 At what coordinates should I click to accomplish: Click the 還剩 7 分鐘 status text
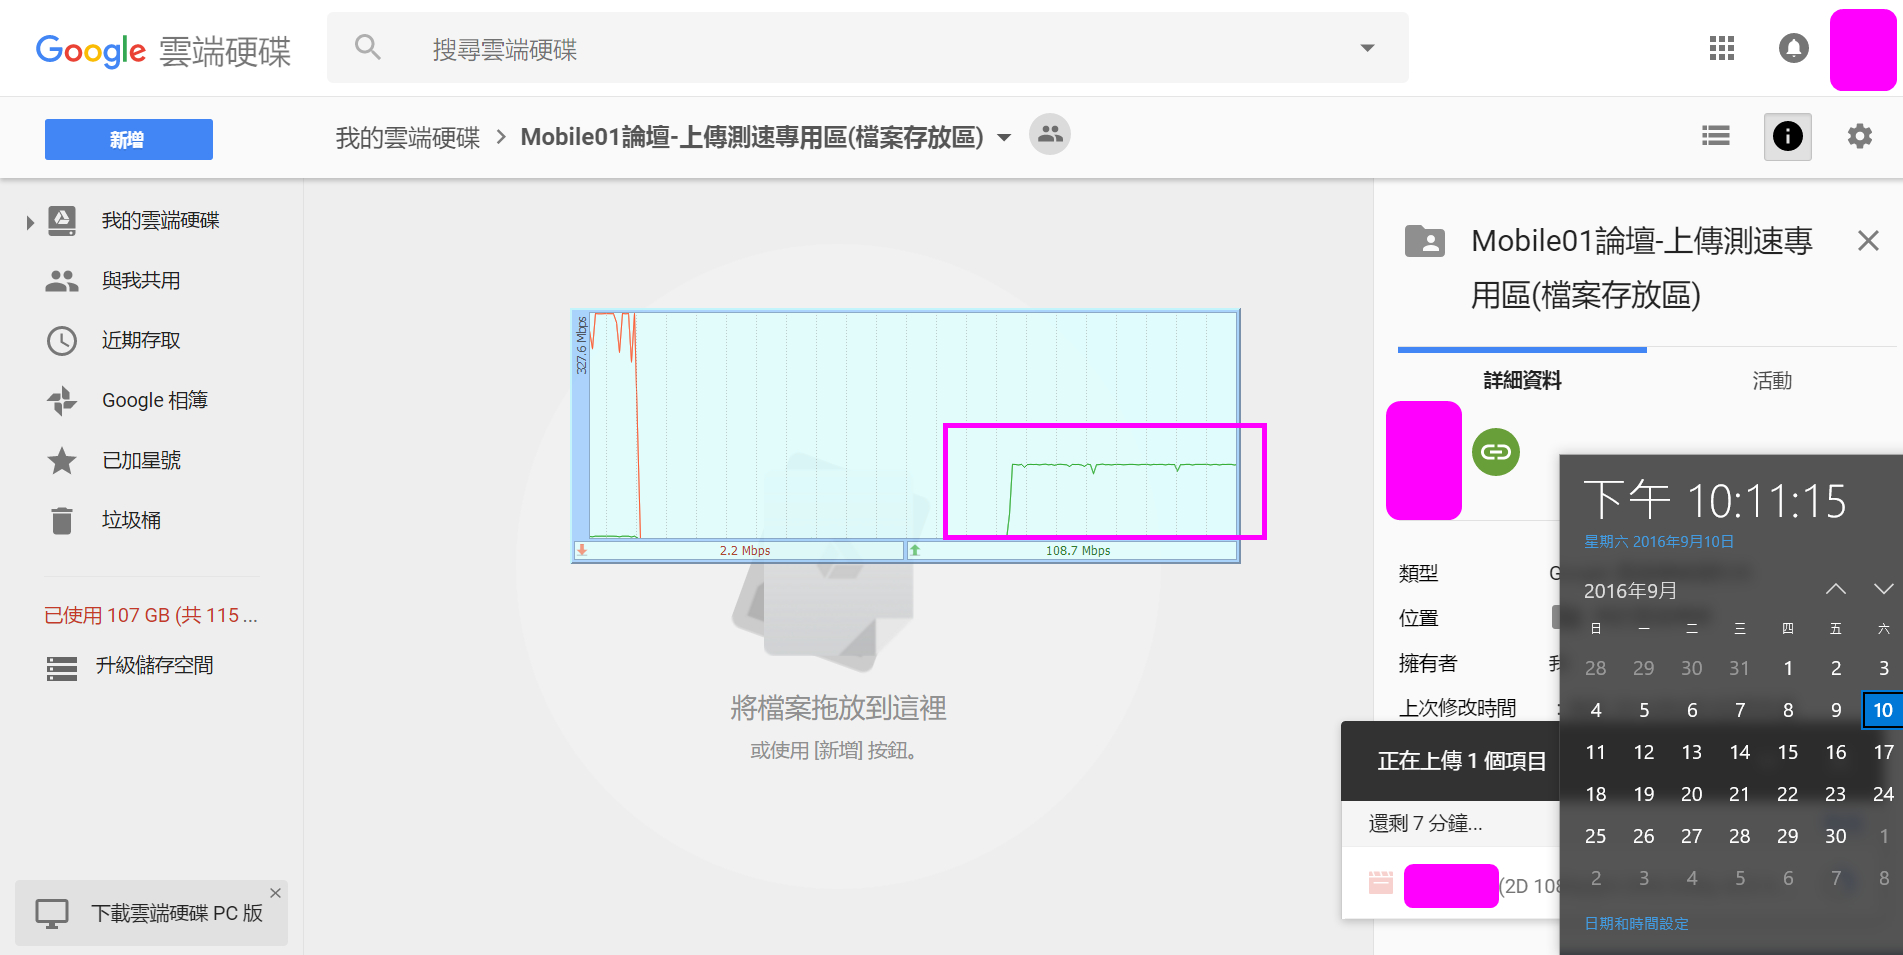tap(1426, 823)
